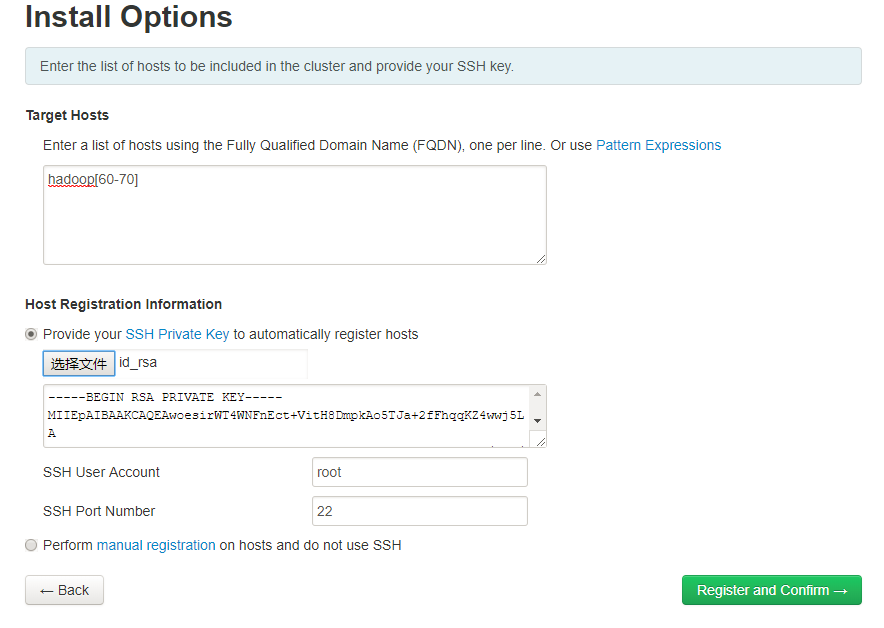
Task: Select the manual registration radio option
Action: click(31, 545)
